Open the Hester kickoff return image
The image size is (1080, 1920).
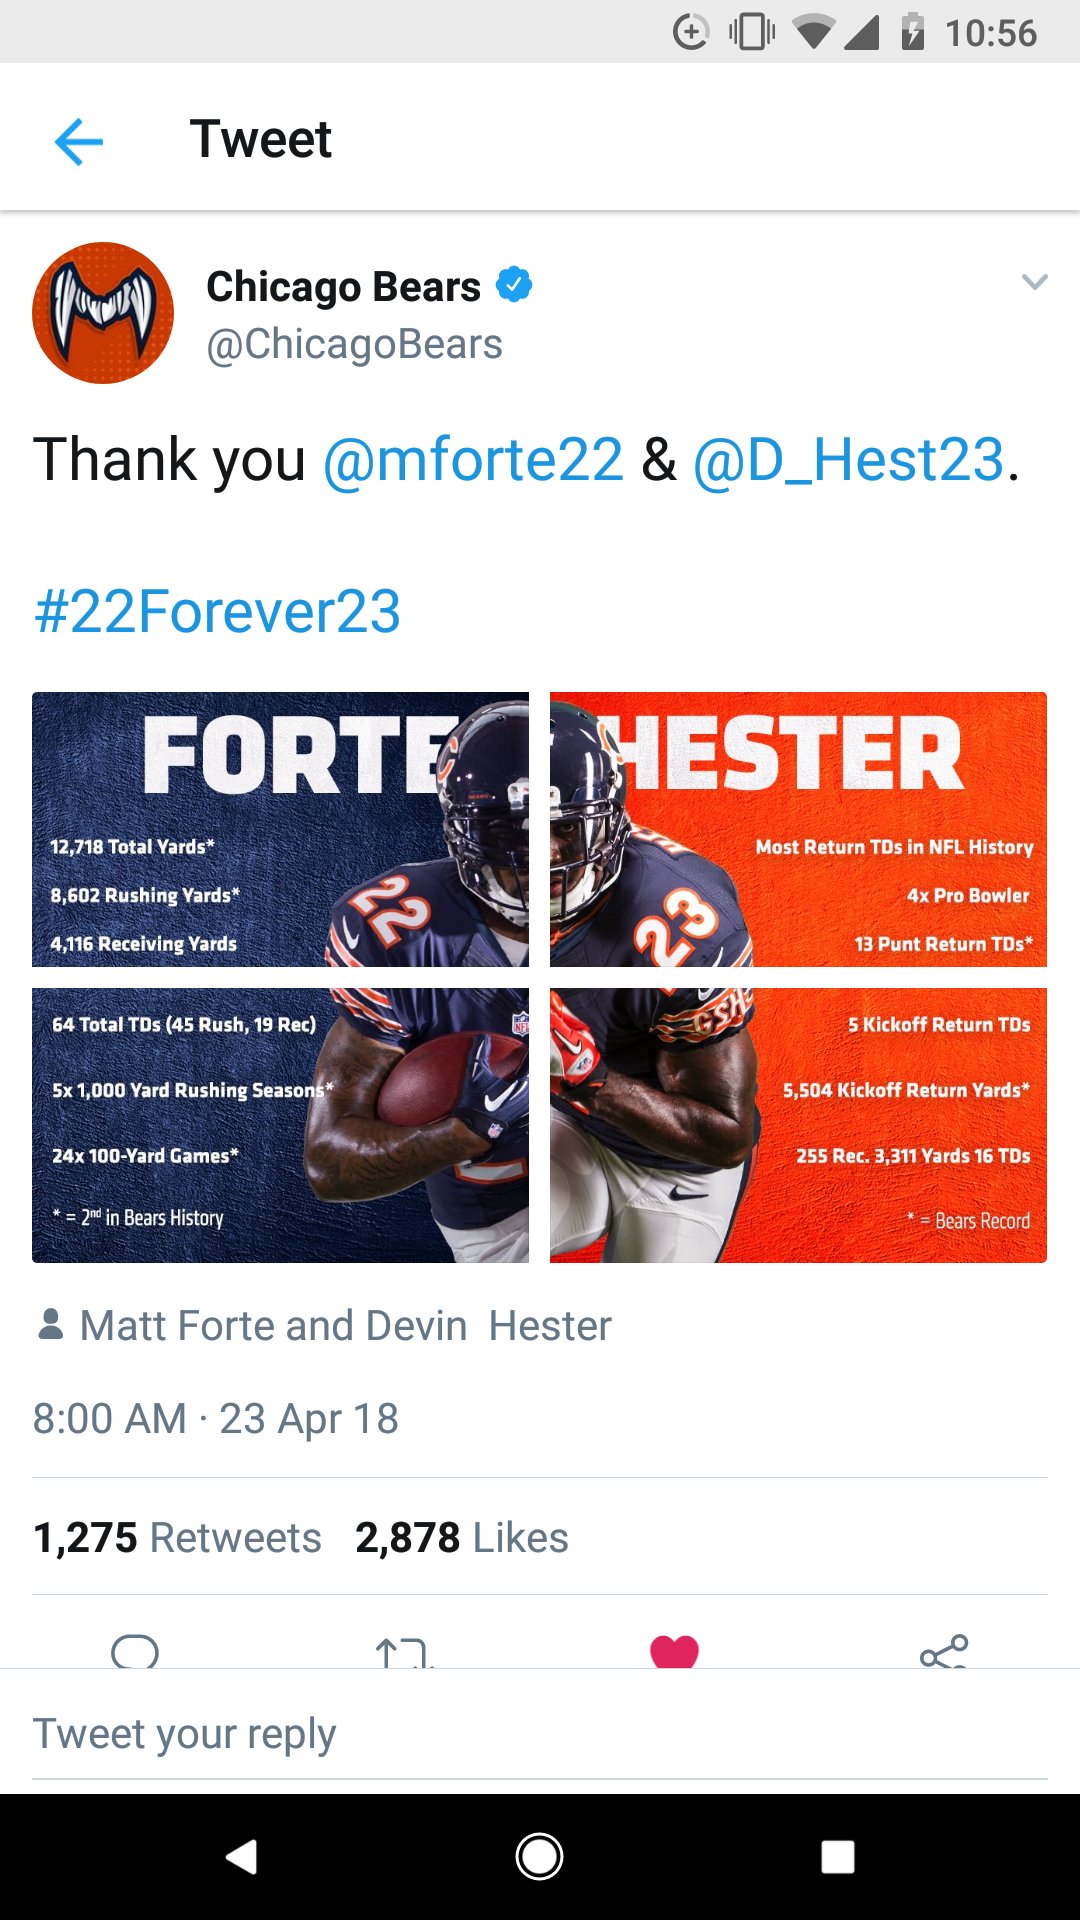(x=798, y=1125)
